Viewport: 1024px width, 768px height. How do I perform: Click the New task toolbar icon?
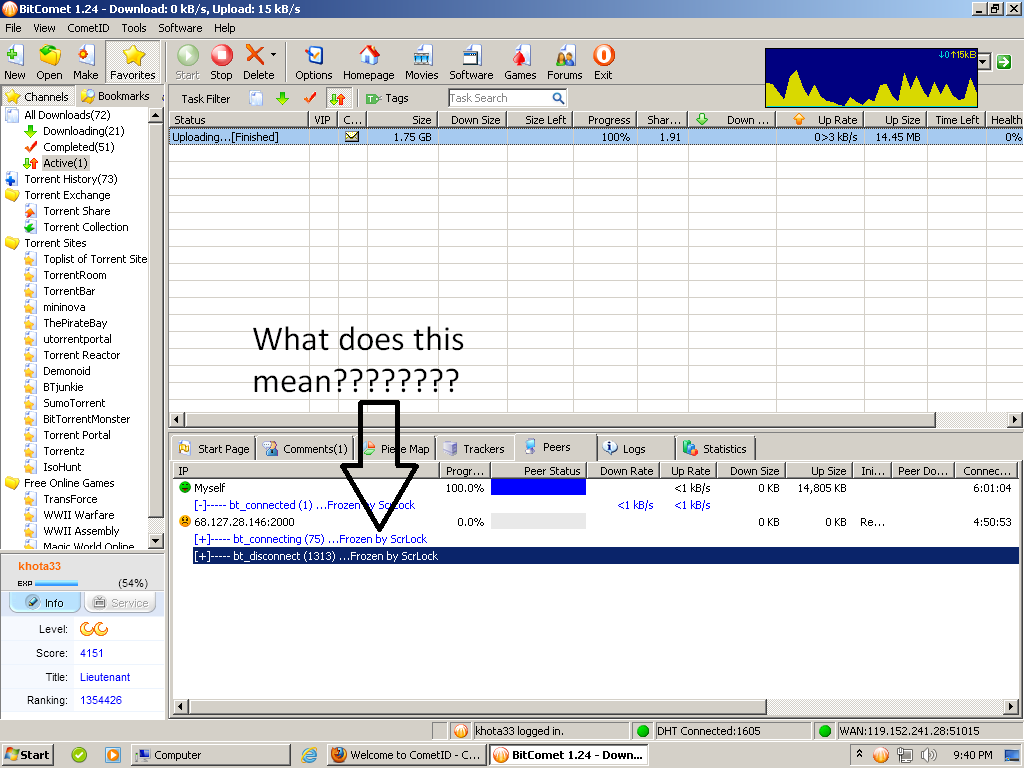[x=14, y=61]
